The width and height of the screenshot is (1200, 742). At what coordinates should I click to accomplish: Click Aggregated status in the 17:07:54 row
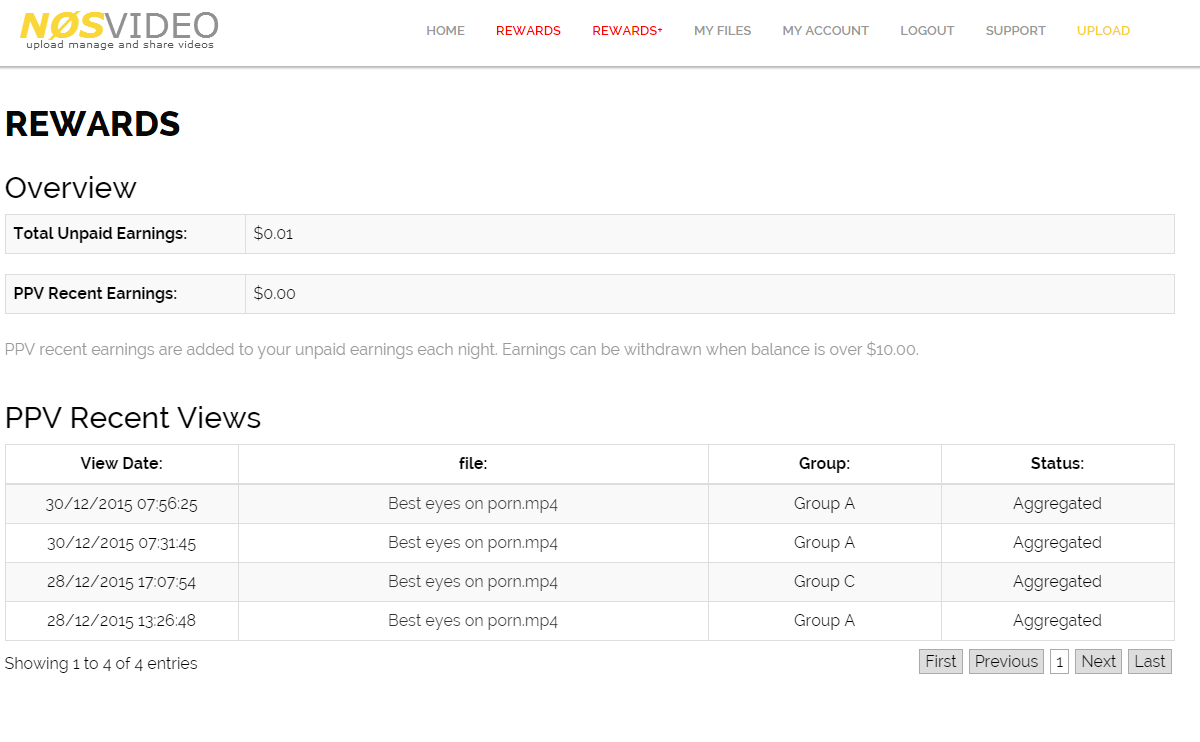point(1057,582)
